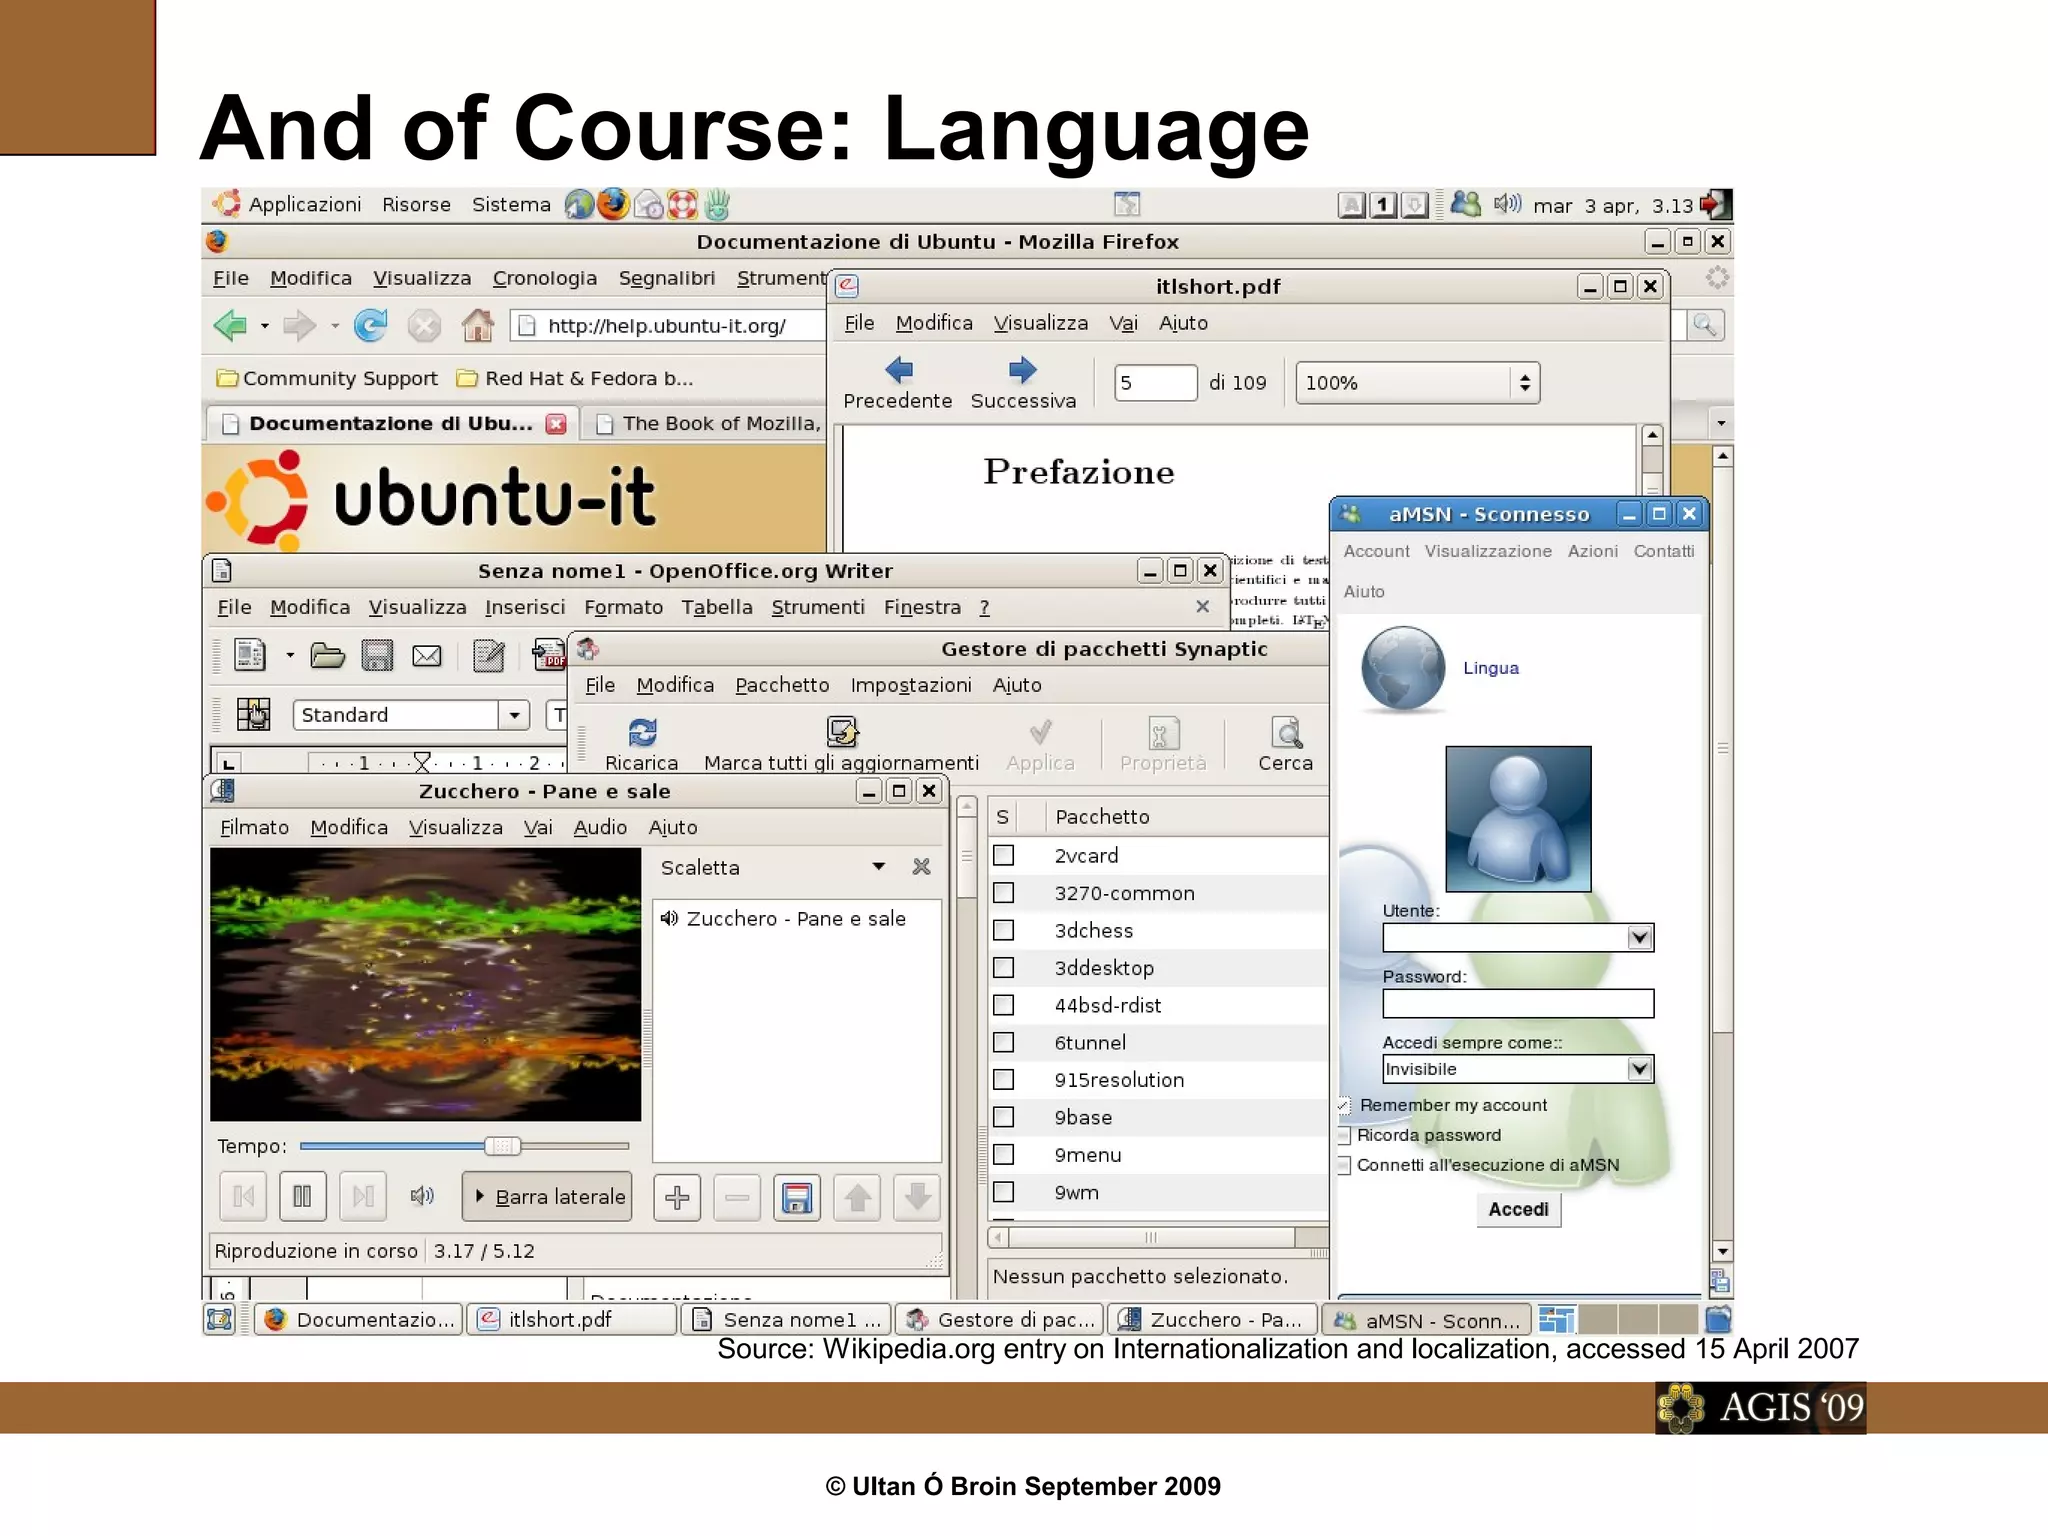Viewport: 2048px width, 1536px height.
Task: Open Standard paragraph style dropdown
Action: pyautogui.click(x=514, y=715)
